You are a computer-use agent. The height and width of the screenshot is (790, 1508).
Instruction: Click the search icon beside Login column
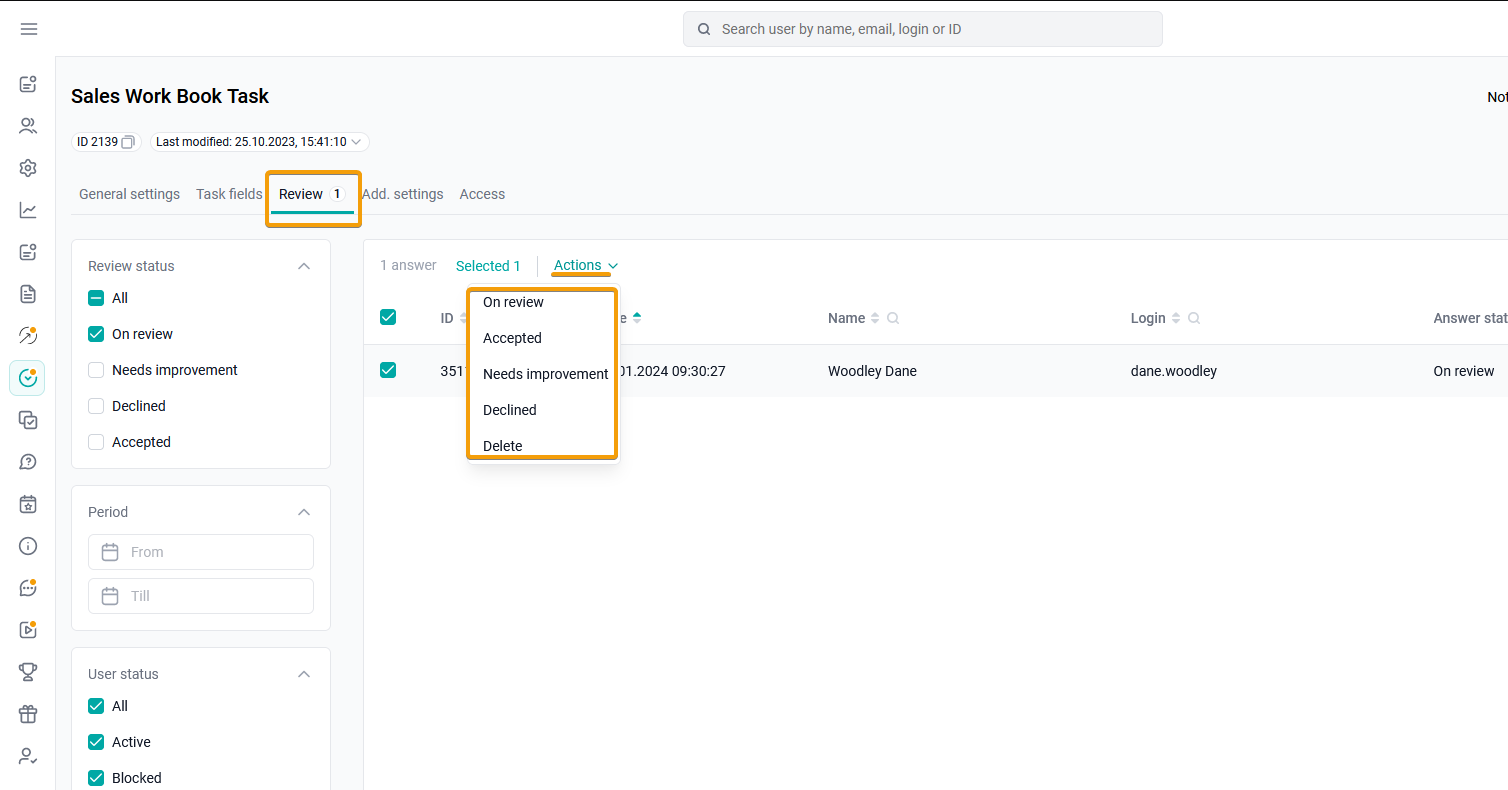click(x=1194, y=318)
